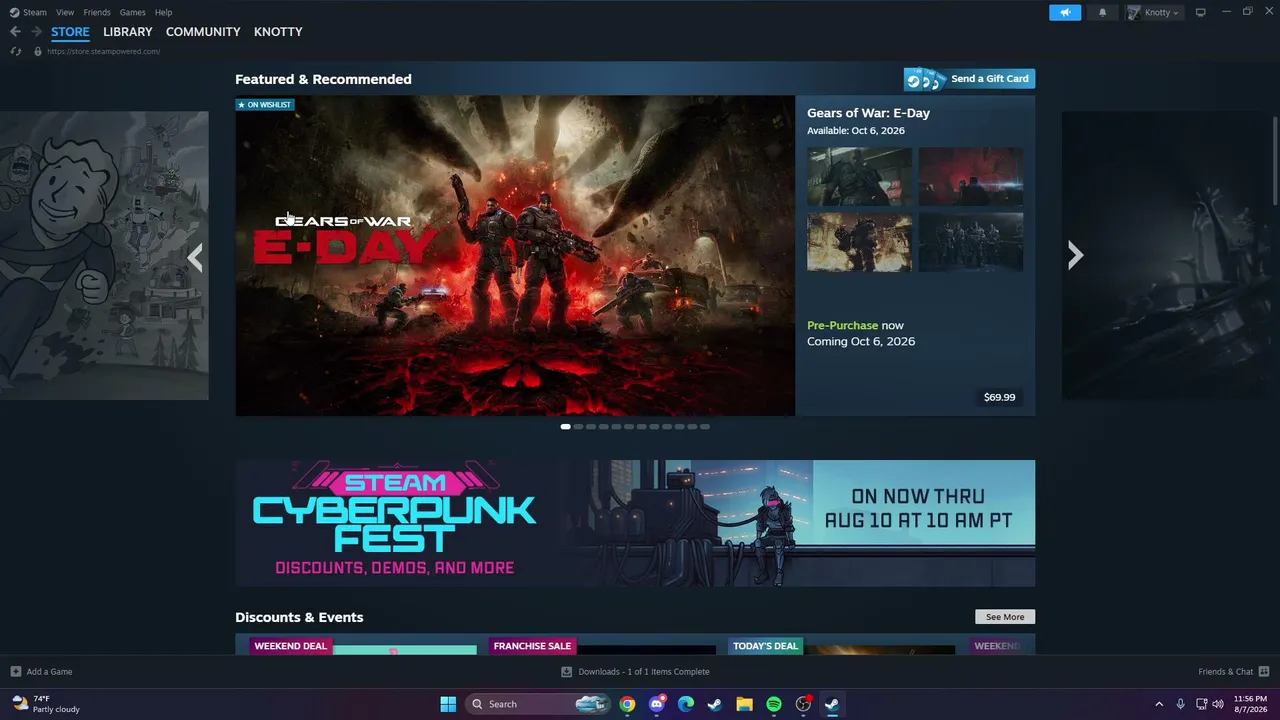The image size is (1280, 720).
Task: Click the Add a Game plus icon
Action: tap(15, 672)
